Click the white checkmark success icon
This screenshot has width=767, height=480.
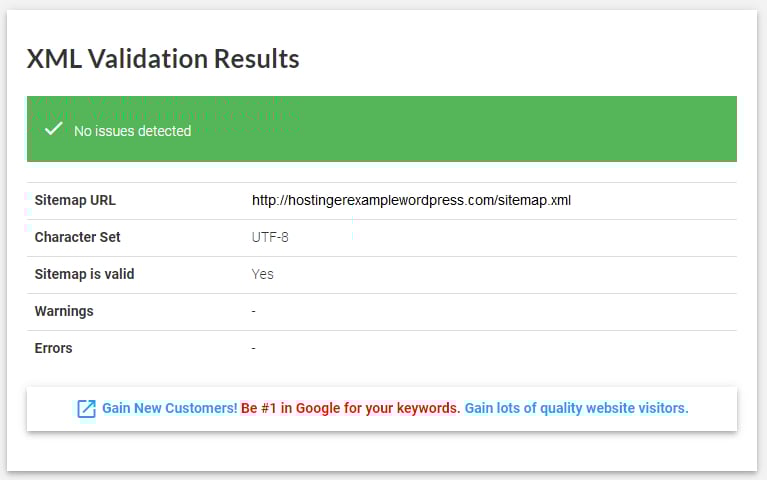[53, 130]
